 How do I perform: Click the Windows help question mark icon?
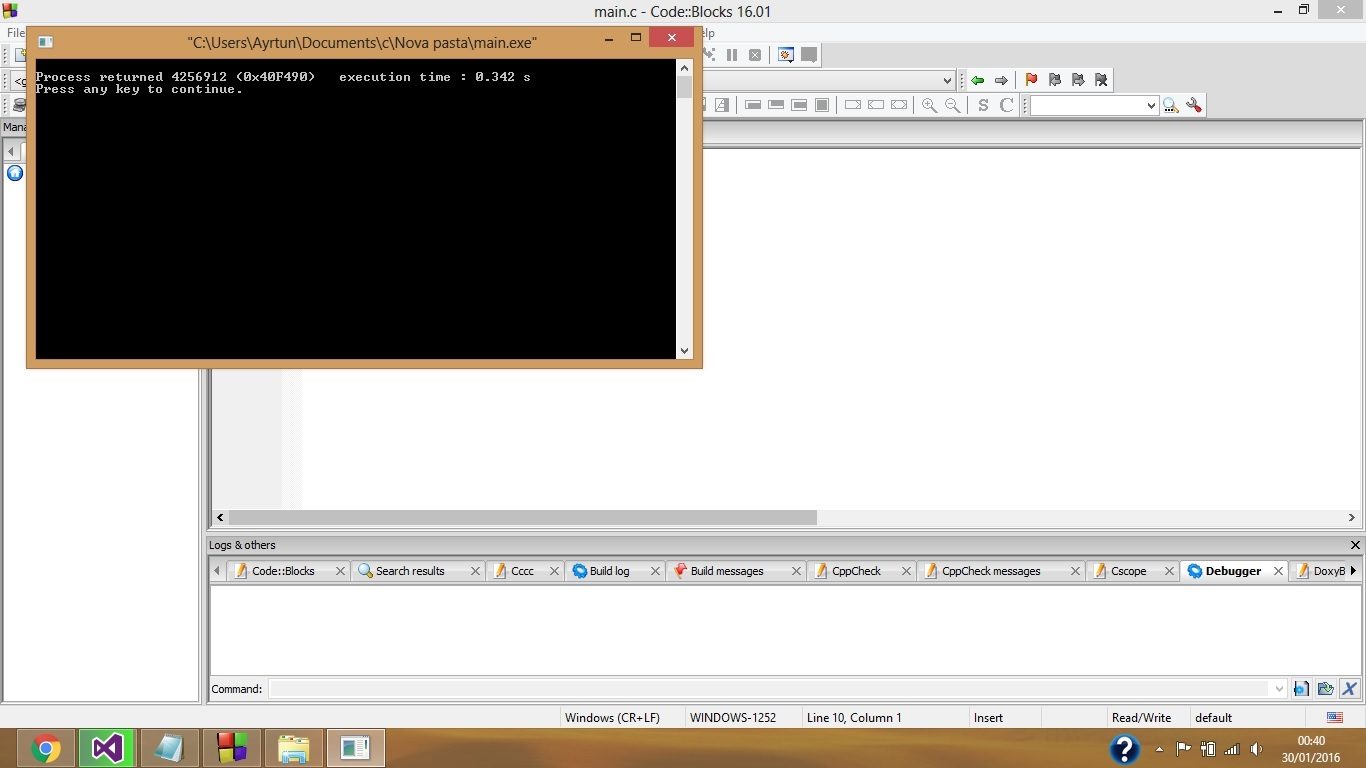pos(1125,749)
